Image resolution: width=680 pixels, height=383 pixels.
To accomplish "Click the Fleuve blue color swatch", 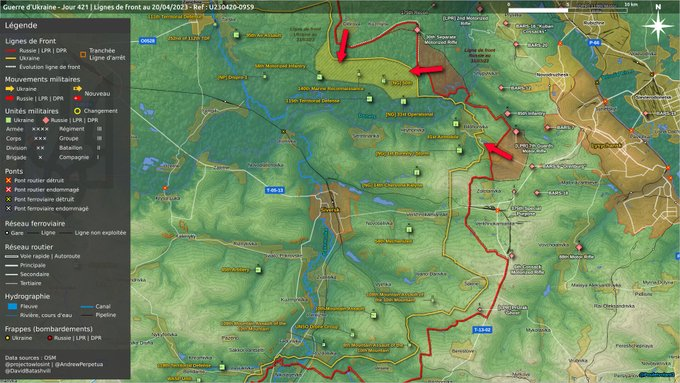I will coord(13,306).
